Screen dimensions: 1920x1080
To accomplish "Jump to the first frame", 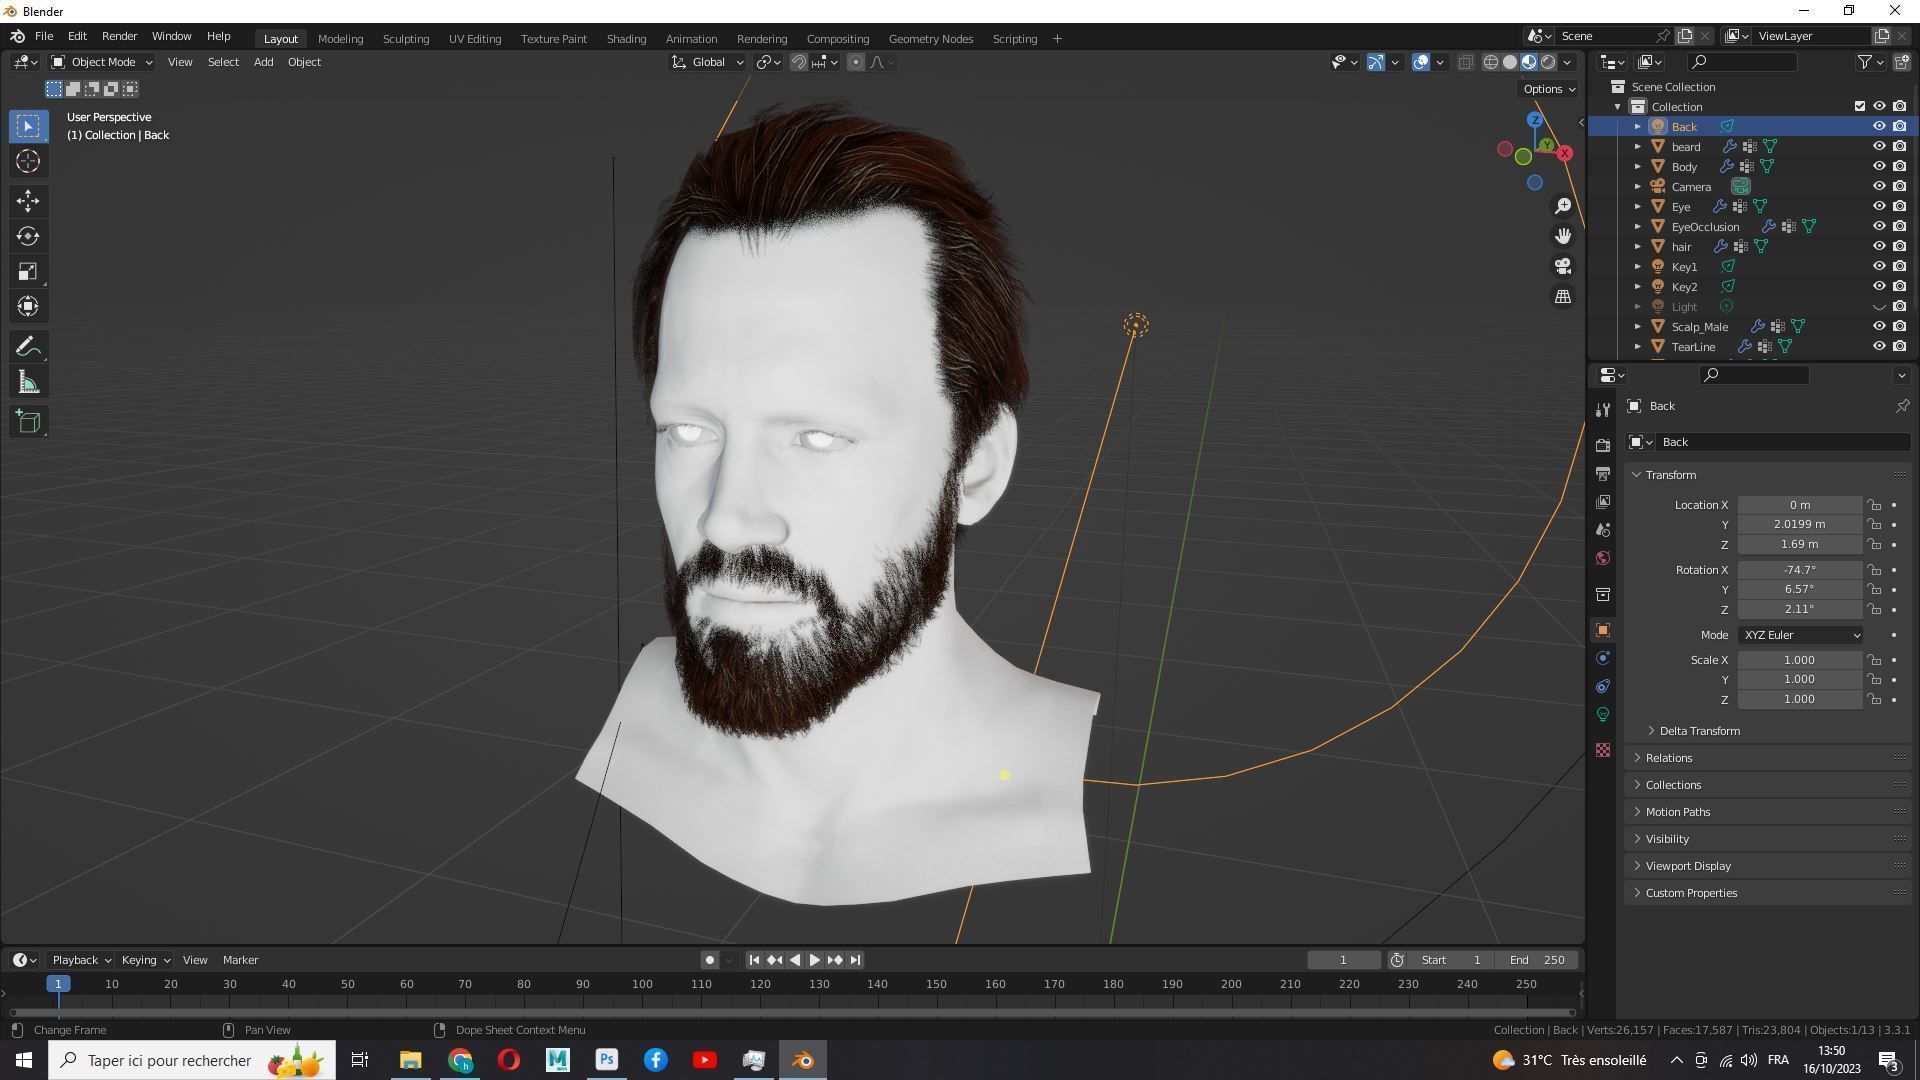I will tap(754, 960).
